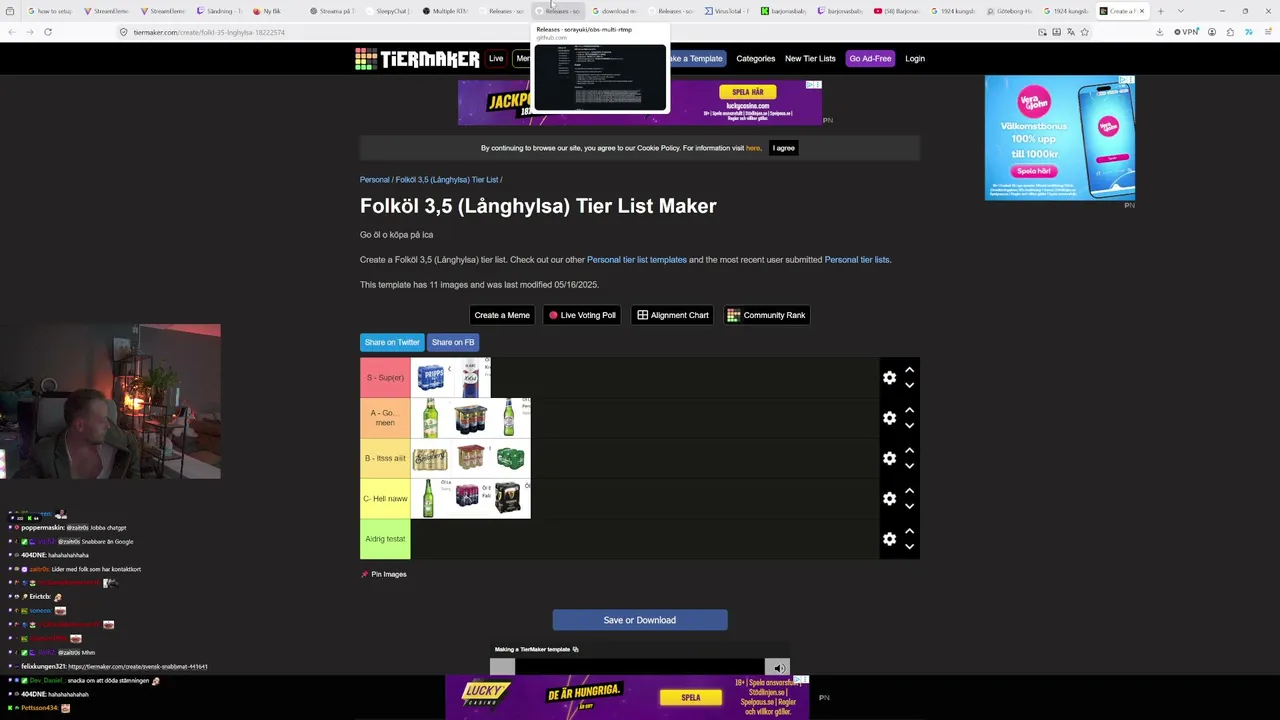Click the Go Ad-Free button
The image size is (1280, 720).
click(870, 59)
